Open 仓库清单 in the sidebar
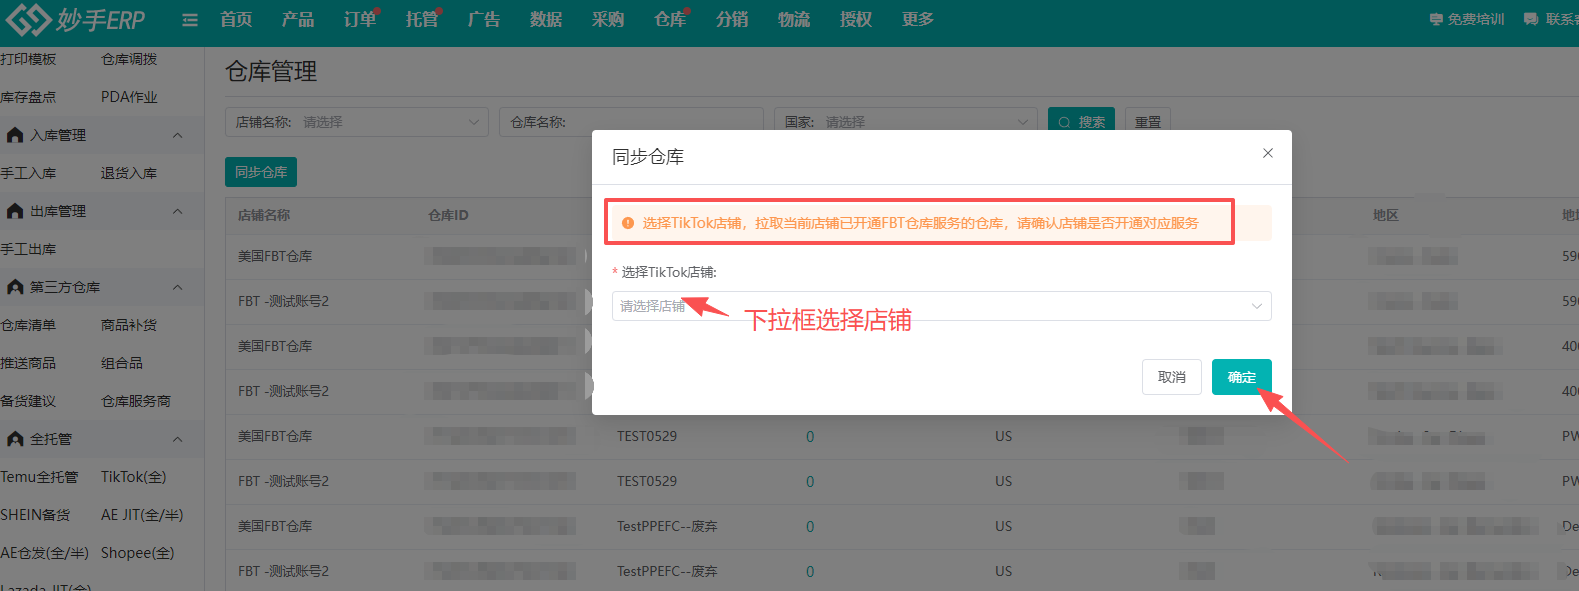 click(x=29, y=325)
